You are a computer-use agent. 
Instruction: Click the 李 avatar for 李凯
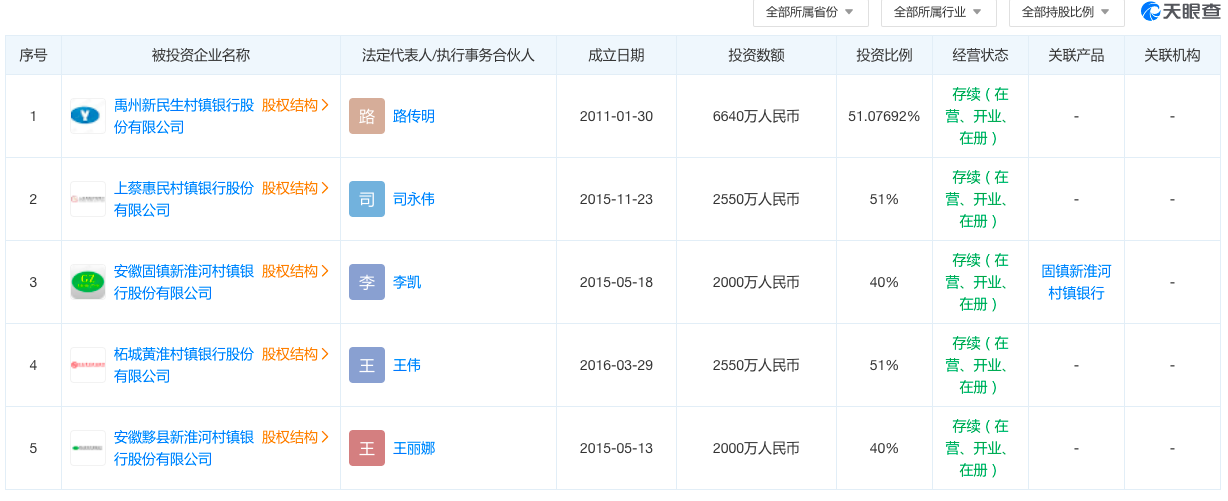point(366,282)
